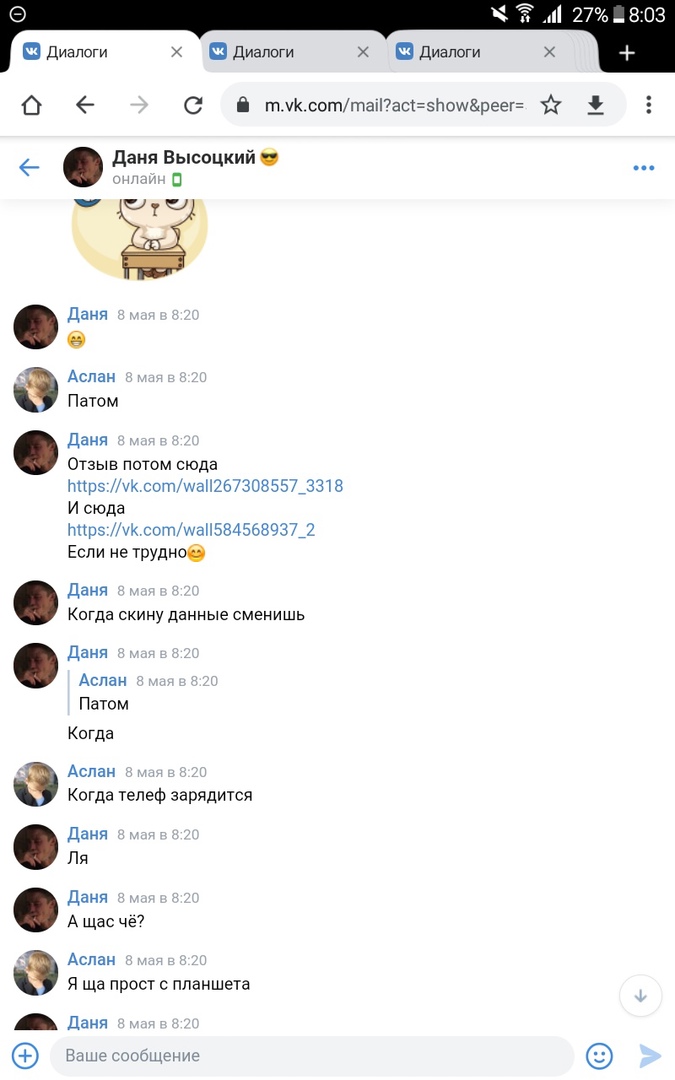The image size is (675, 1080).
Task: Reload the page with the refresh icon
Action: 193,105
